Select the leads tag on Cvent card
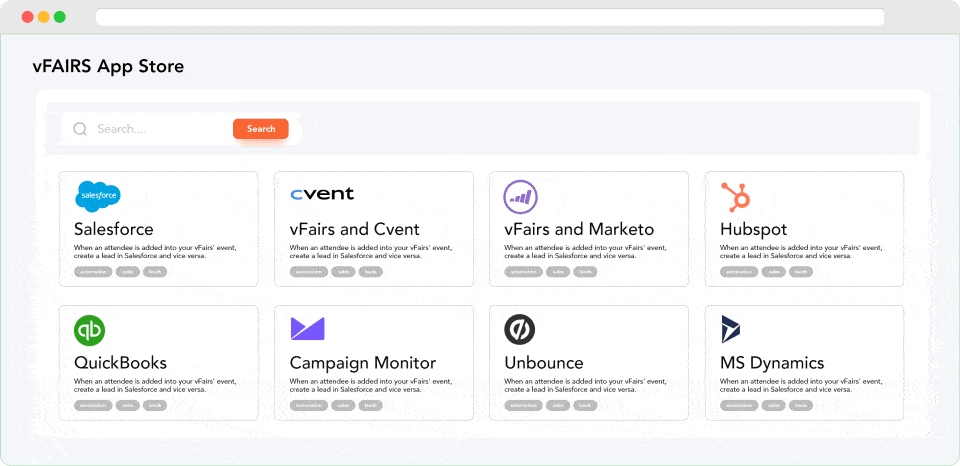Screen dimensions: 960x466 click(x=370, y=272)
